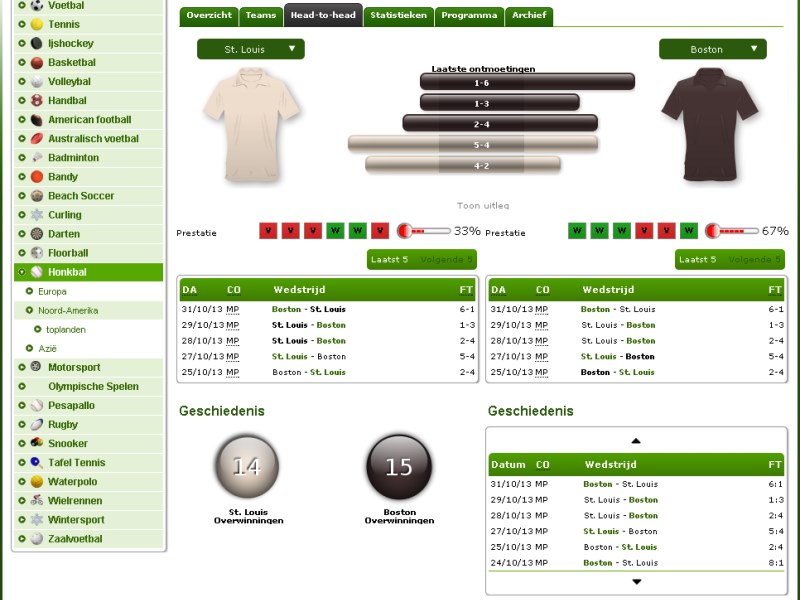Click the Ijshockey puck icon
Screen dimensions: 800x600
point(37,43)
